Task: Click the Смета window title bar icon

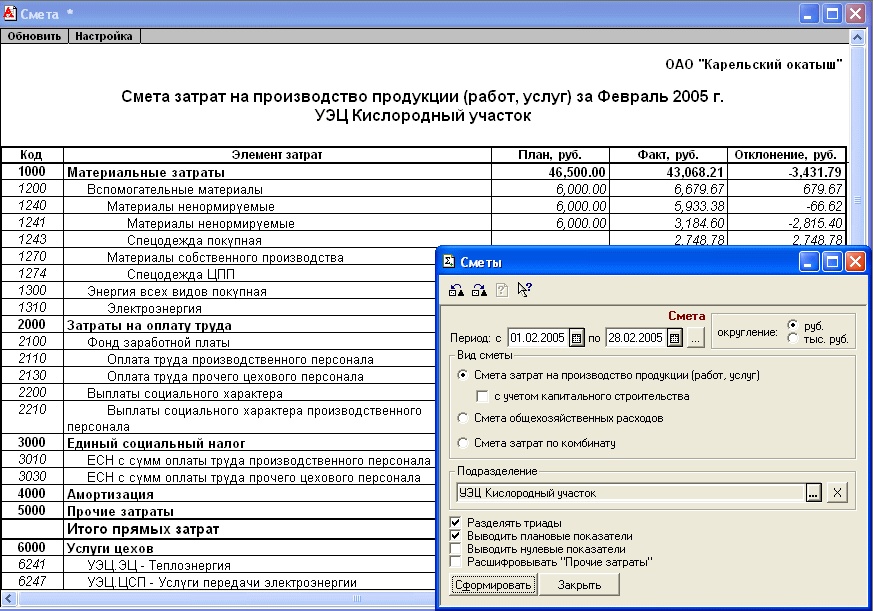Action: click(10, 14)
